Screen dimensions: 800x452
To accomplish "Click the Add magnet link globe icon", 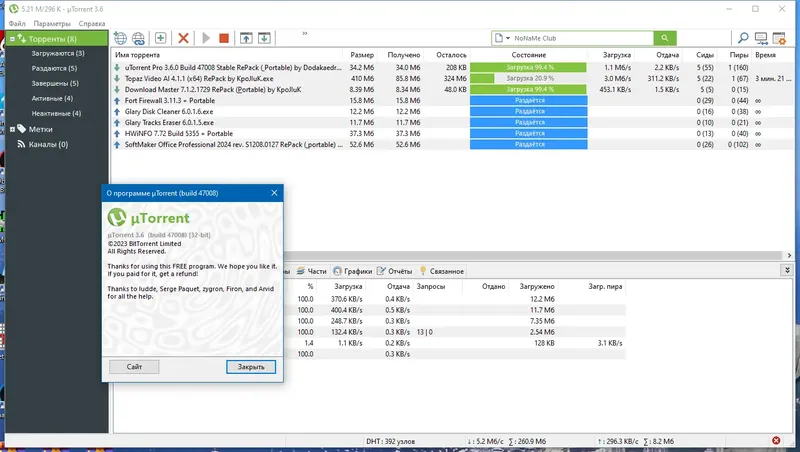I will click(138, 38).
